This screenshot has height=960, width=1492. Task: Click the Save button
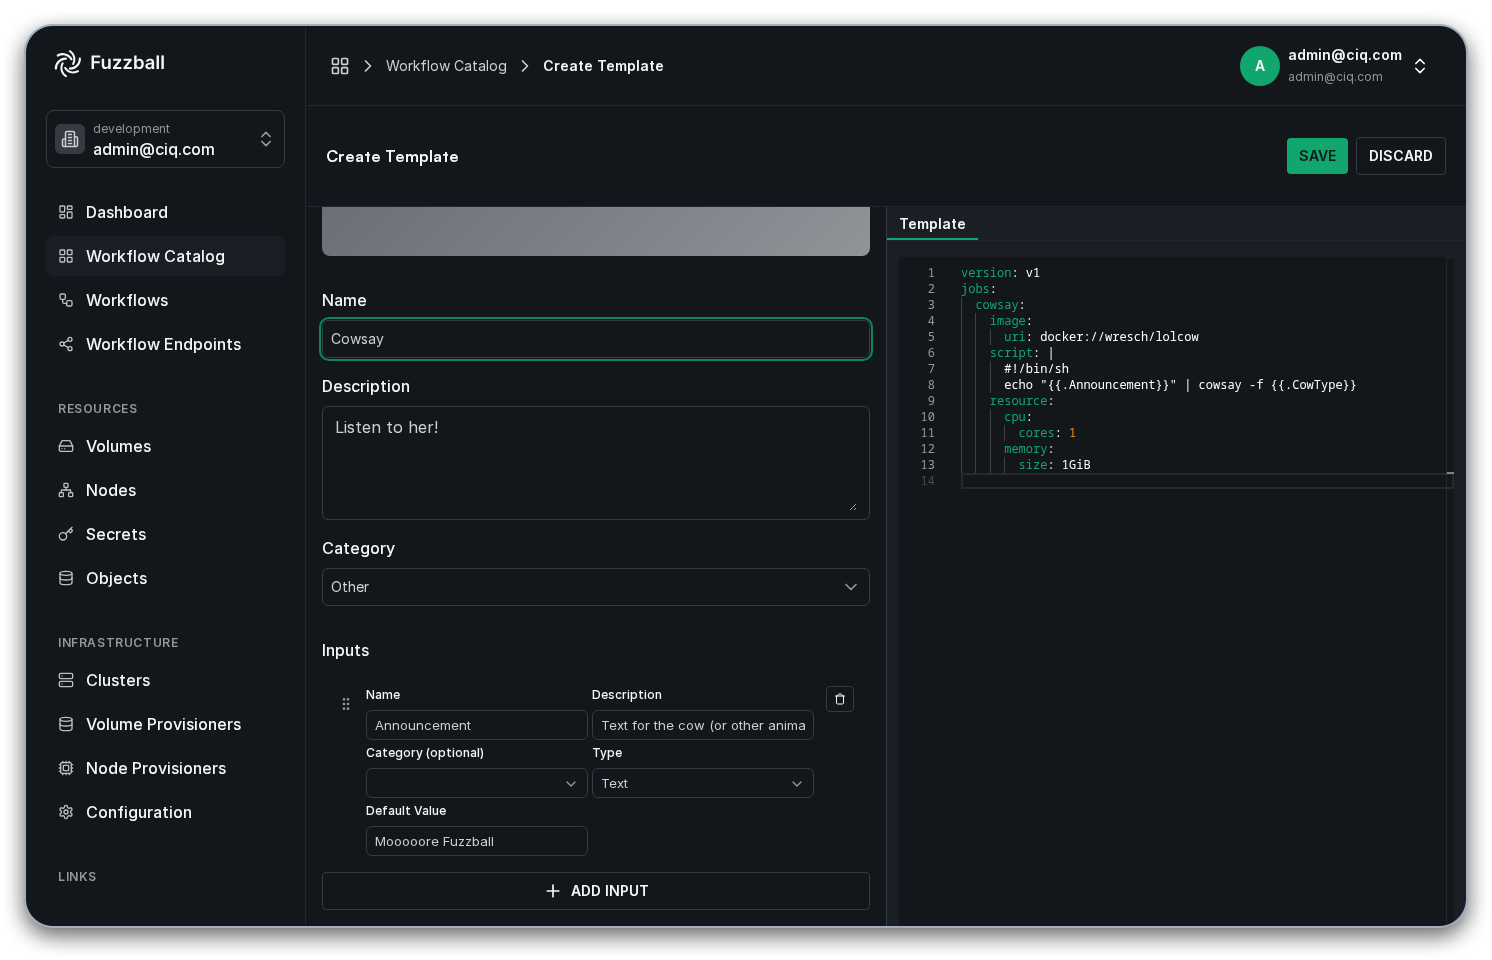[x=1317, y=156]
